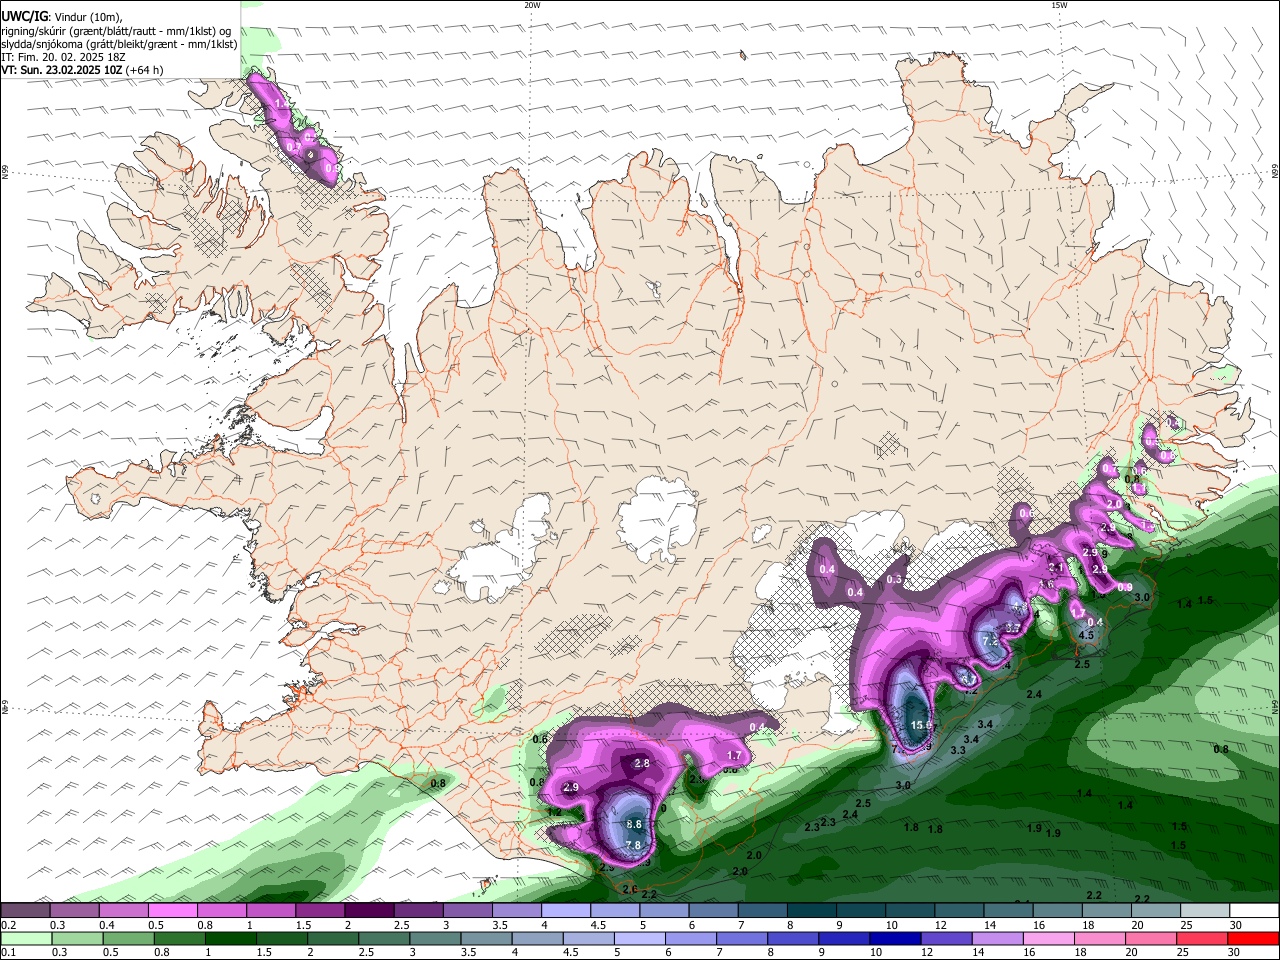Click the '7.8' precipitation value on the map
This screenshot has height=960, width=1280.
click(x=632, y=845)
